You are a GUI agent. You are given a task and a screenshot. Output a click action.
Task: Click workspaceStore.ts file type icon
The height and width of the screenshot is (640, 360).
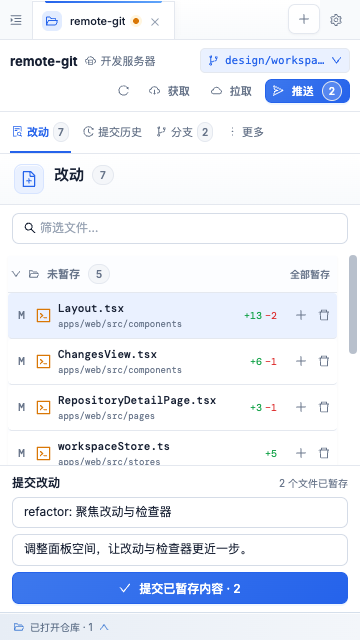(43, 453)
